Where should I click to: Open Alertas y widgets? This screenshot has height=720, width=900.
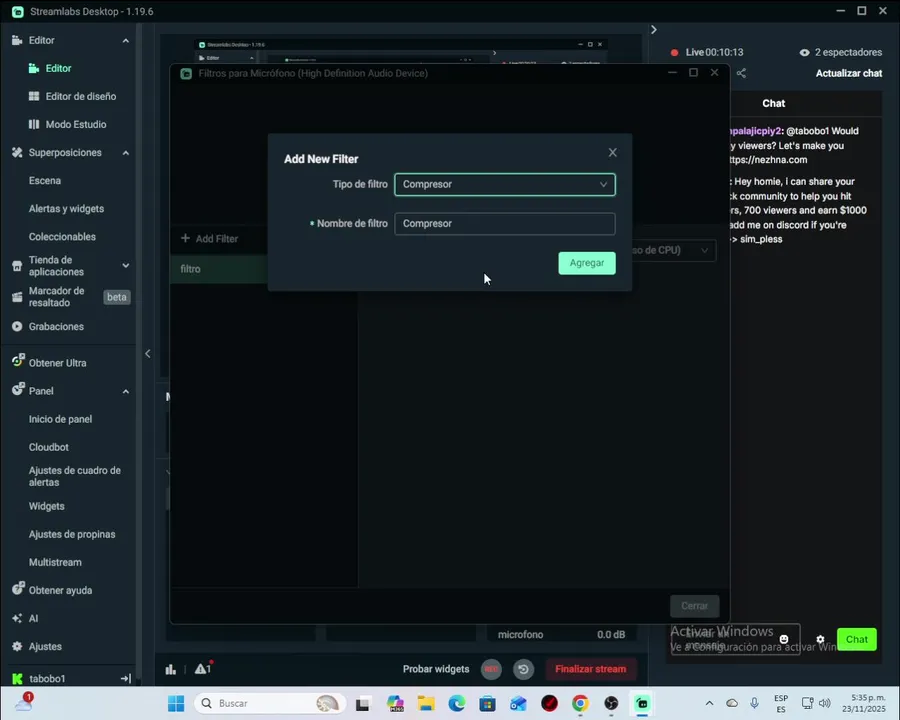click(x=67, y=209)
